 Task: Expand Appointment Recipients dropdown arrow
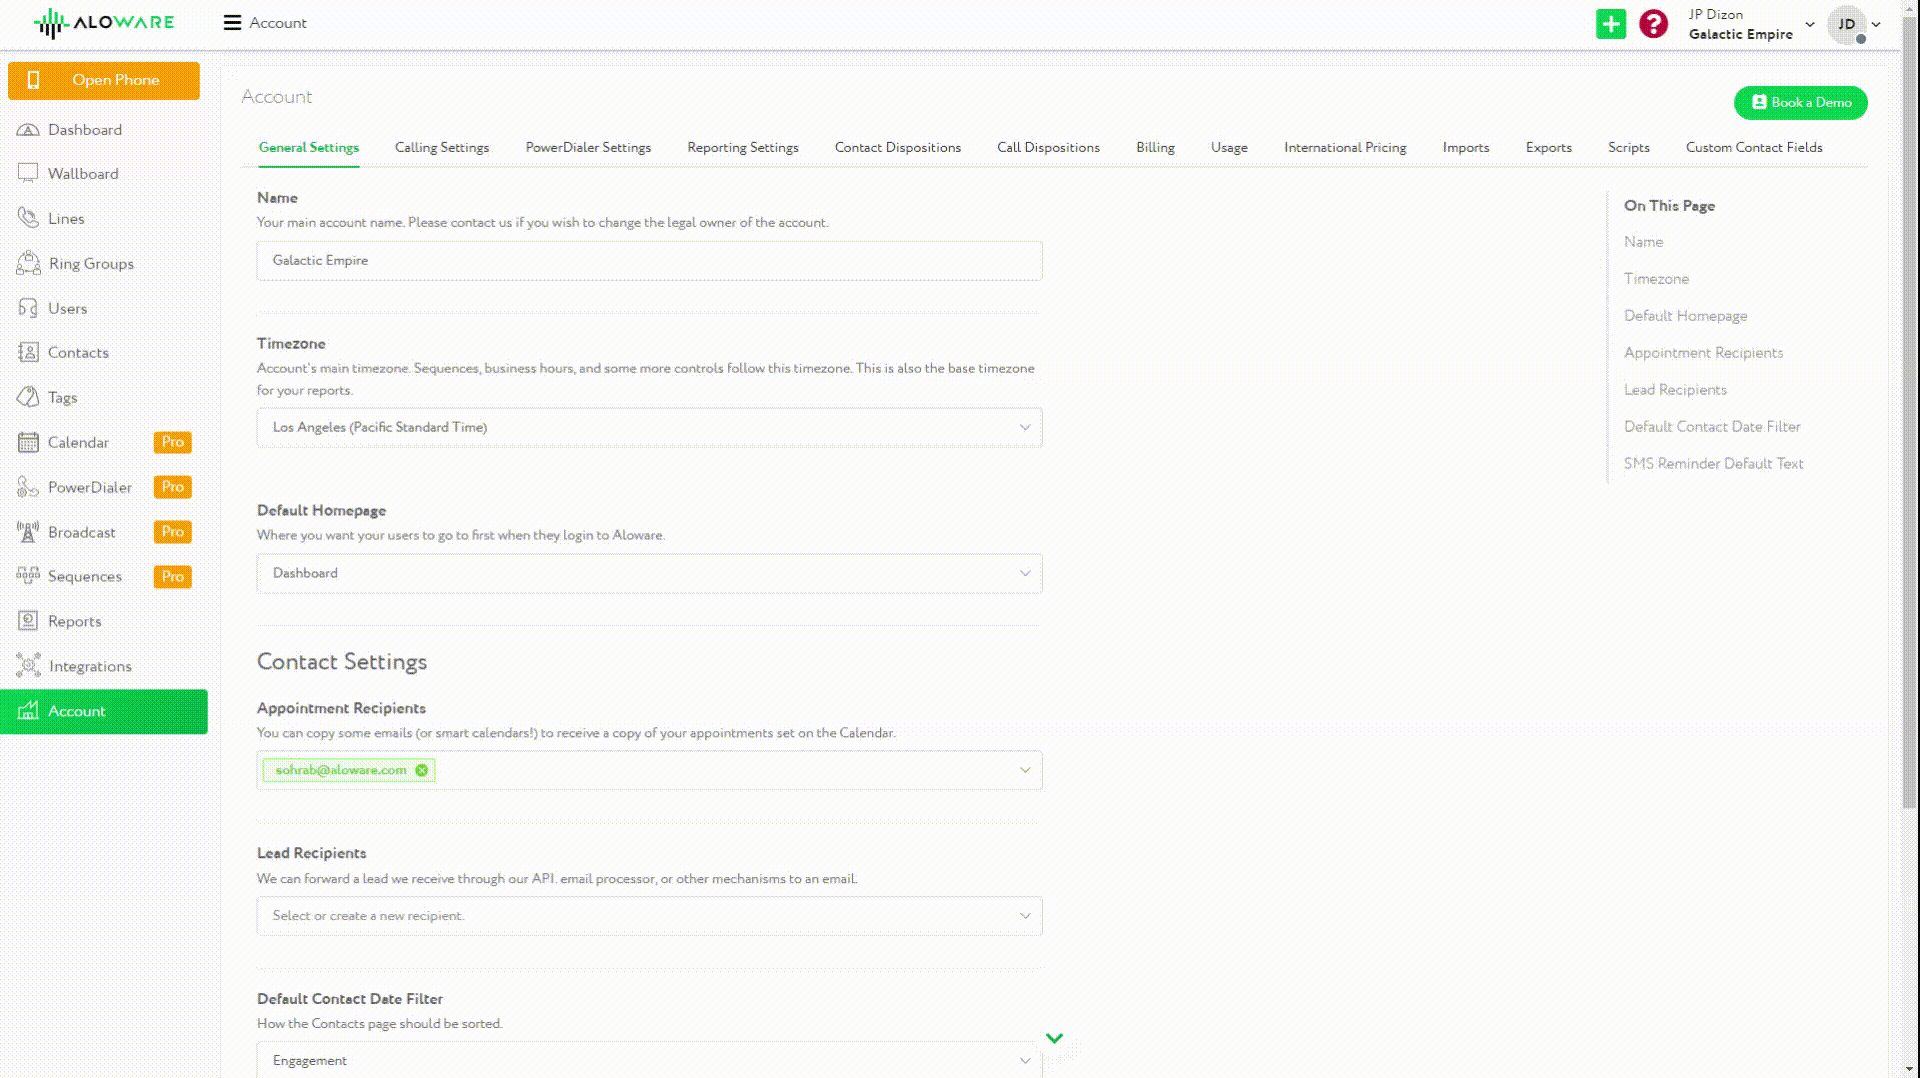click(x=1025, y=770)
